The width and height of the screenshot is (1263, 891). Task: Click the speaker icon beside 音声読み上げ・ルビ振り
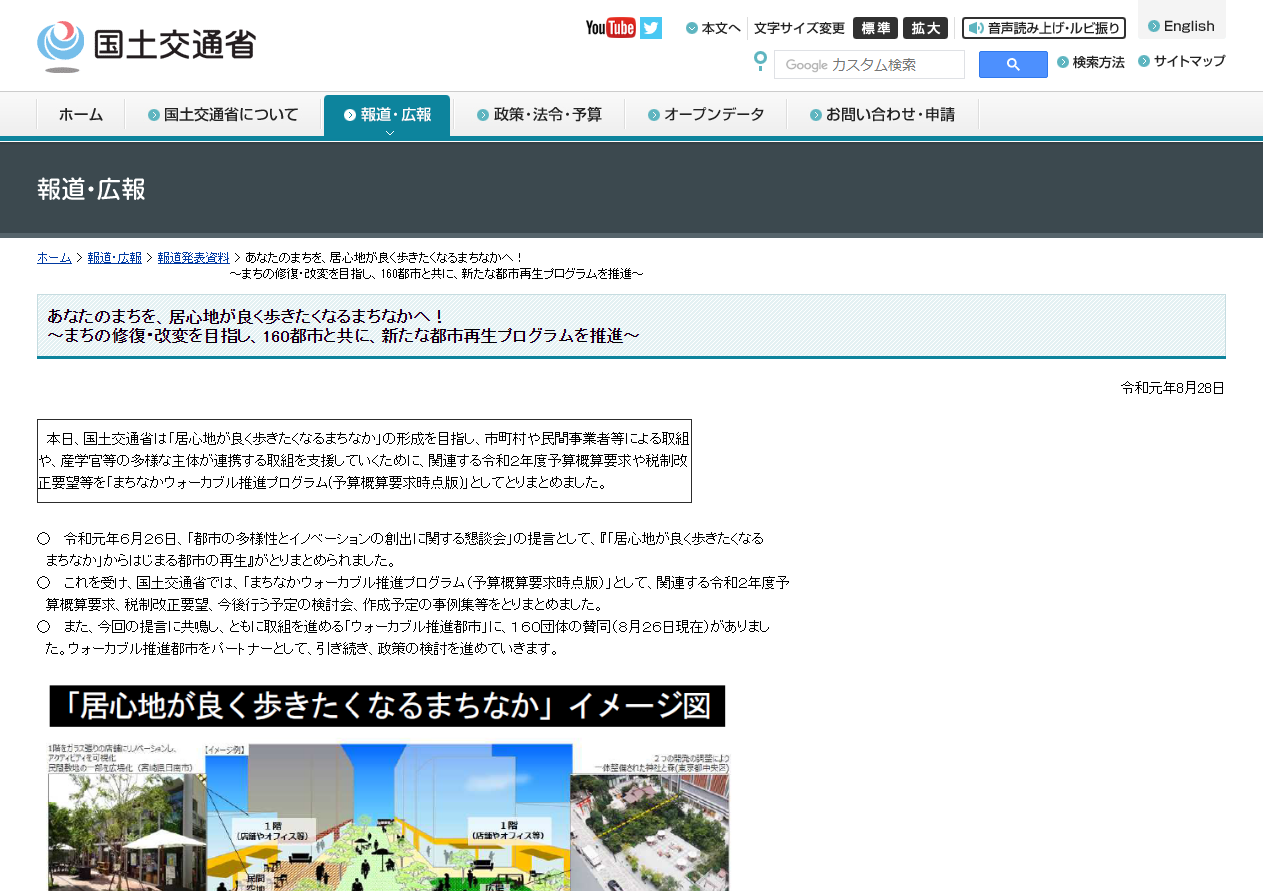(x=975, y=27)
